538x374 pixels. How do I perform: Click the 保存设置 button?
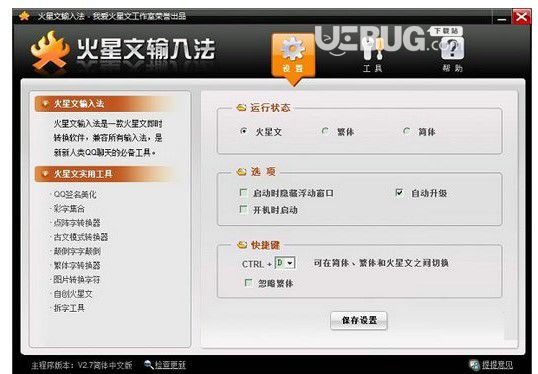pyautogui.click(x=359, y=320)
